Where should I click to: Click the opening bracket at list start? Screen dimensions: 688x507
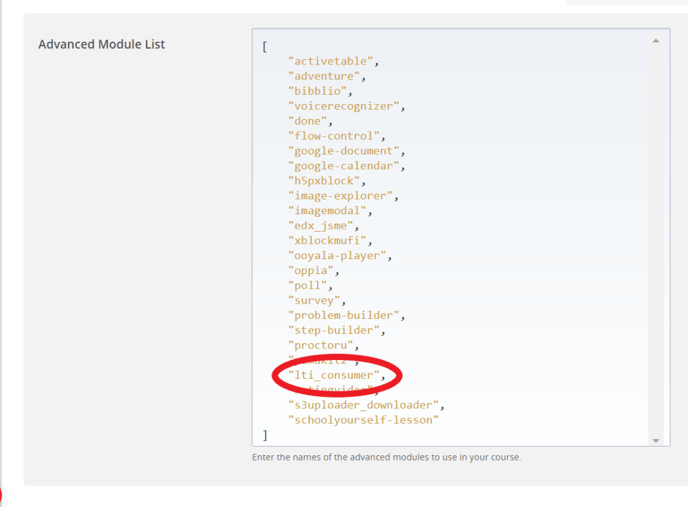[x=265, y=47]
